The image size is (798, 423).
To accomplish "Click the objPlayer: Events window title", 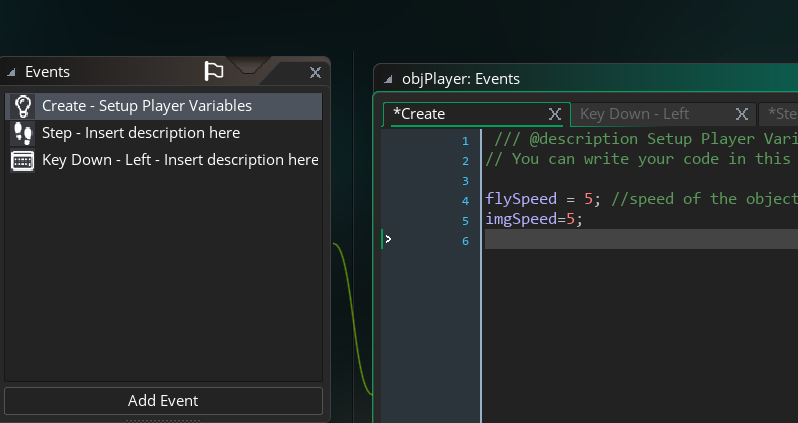I will pos(461,79).
